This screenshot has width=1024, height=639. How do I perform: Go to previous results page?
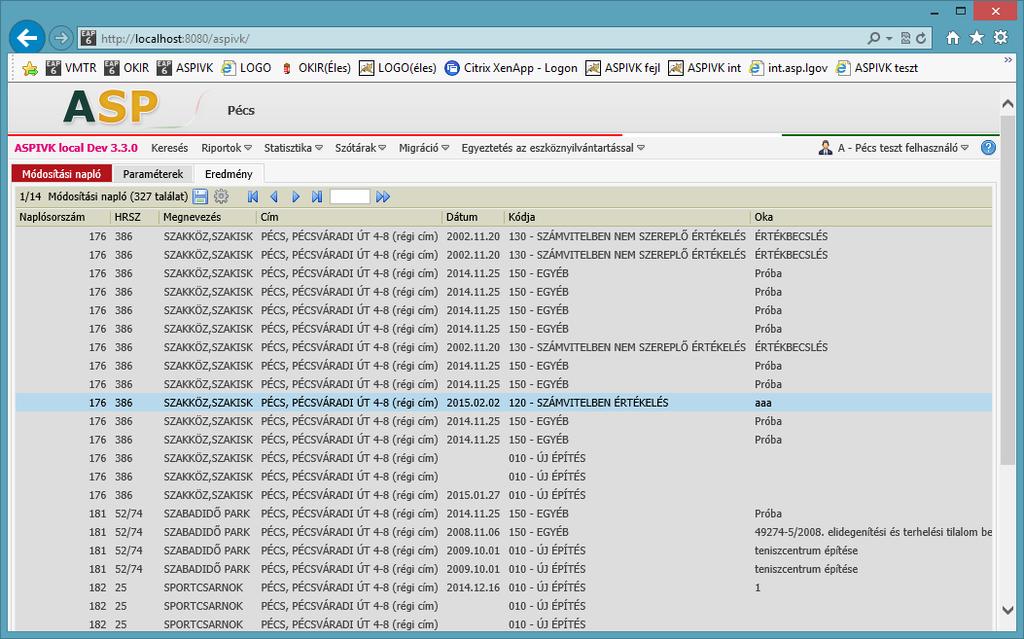(274, 197)
